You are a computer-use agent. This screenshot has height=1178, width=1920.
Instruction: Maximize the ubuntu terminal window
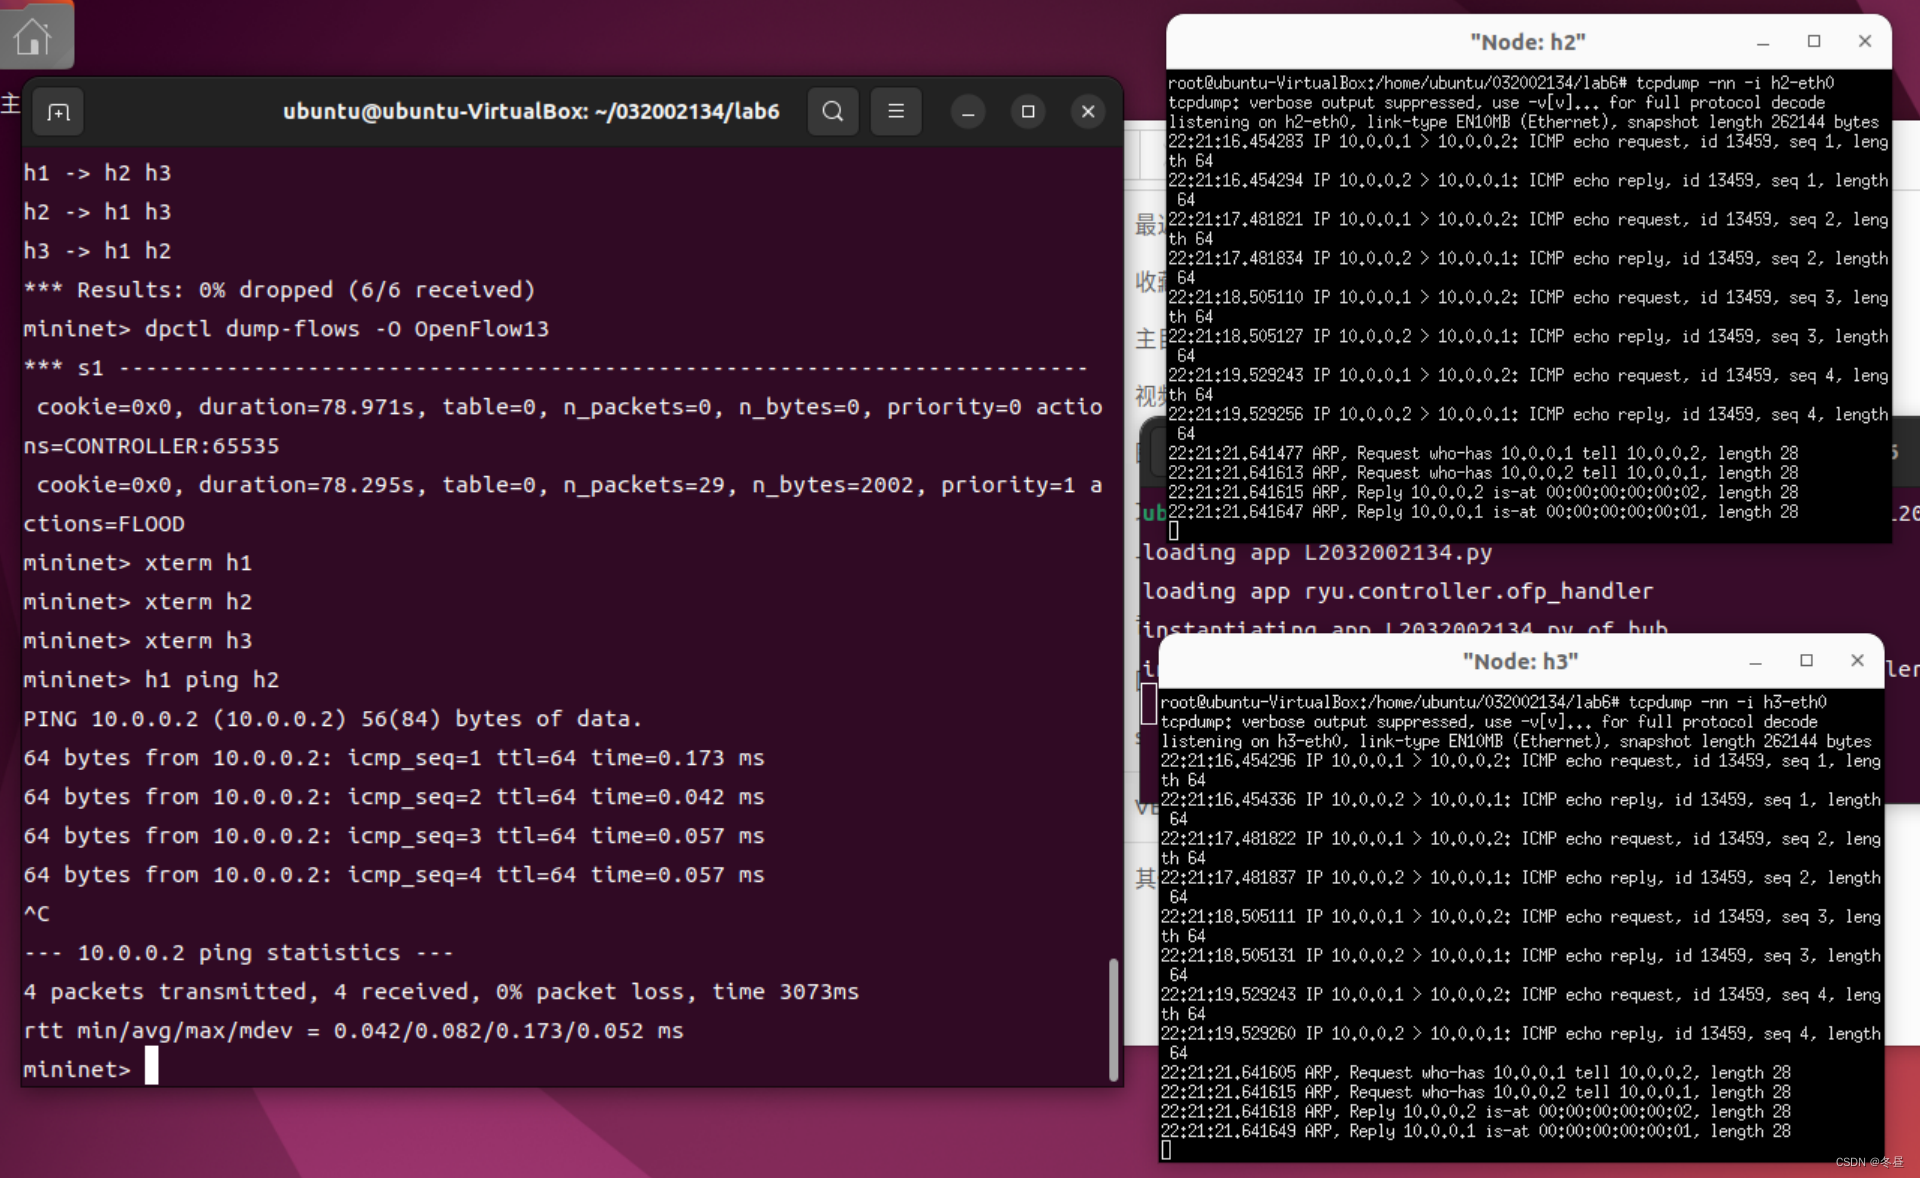click(x=1028, y=111)
